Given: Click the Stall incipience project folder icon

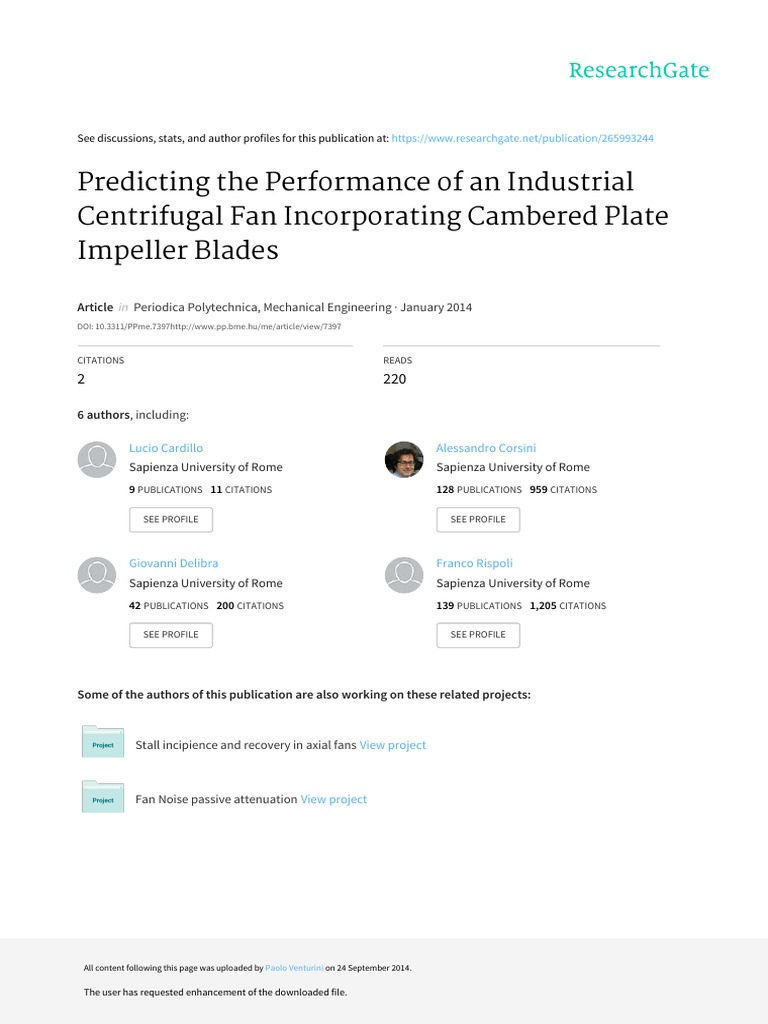Looking at the screenshot, I should pyautogui.click(x=102, y=743).
